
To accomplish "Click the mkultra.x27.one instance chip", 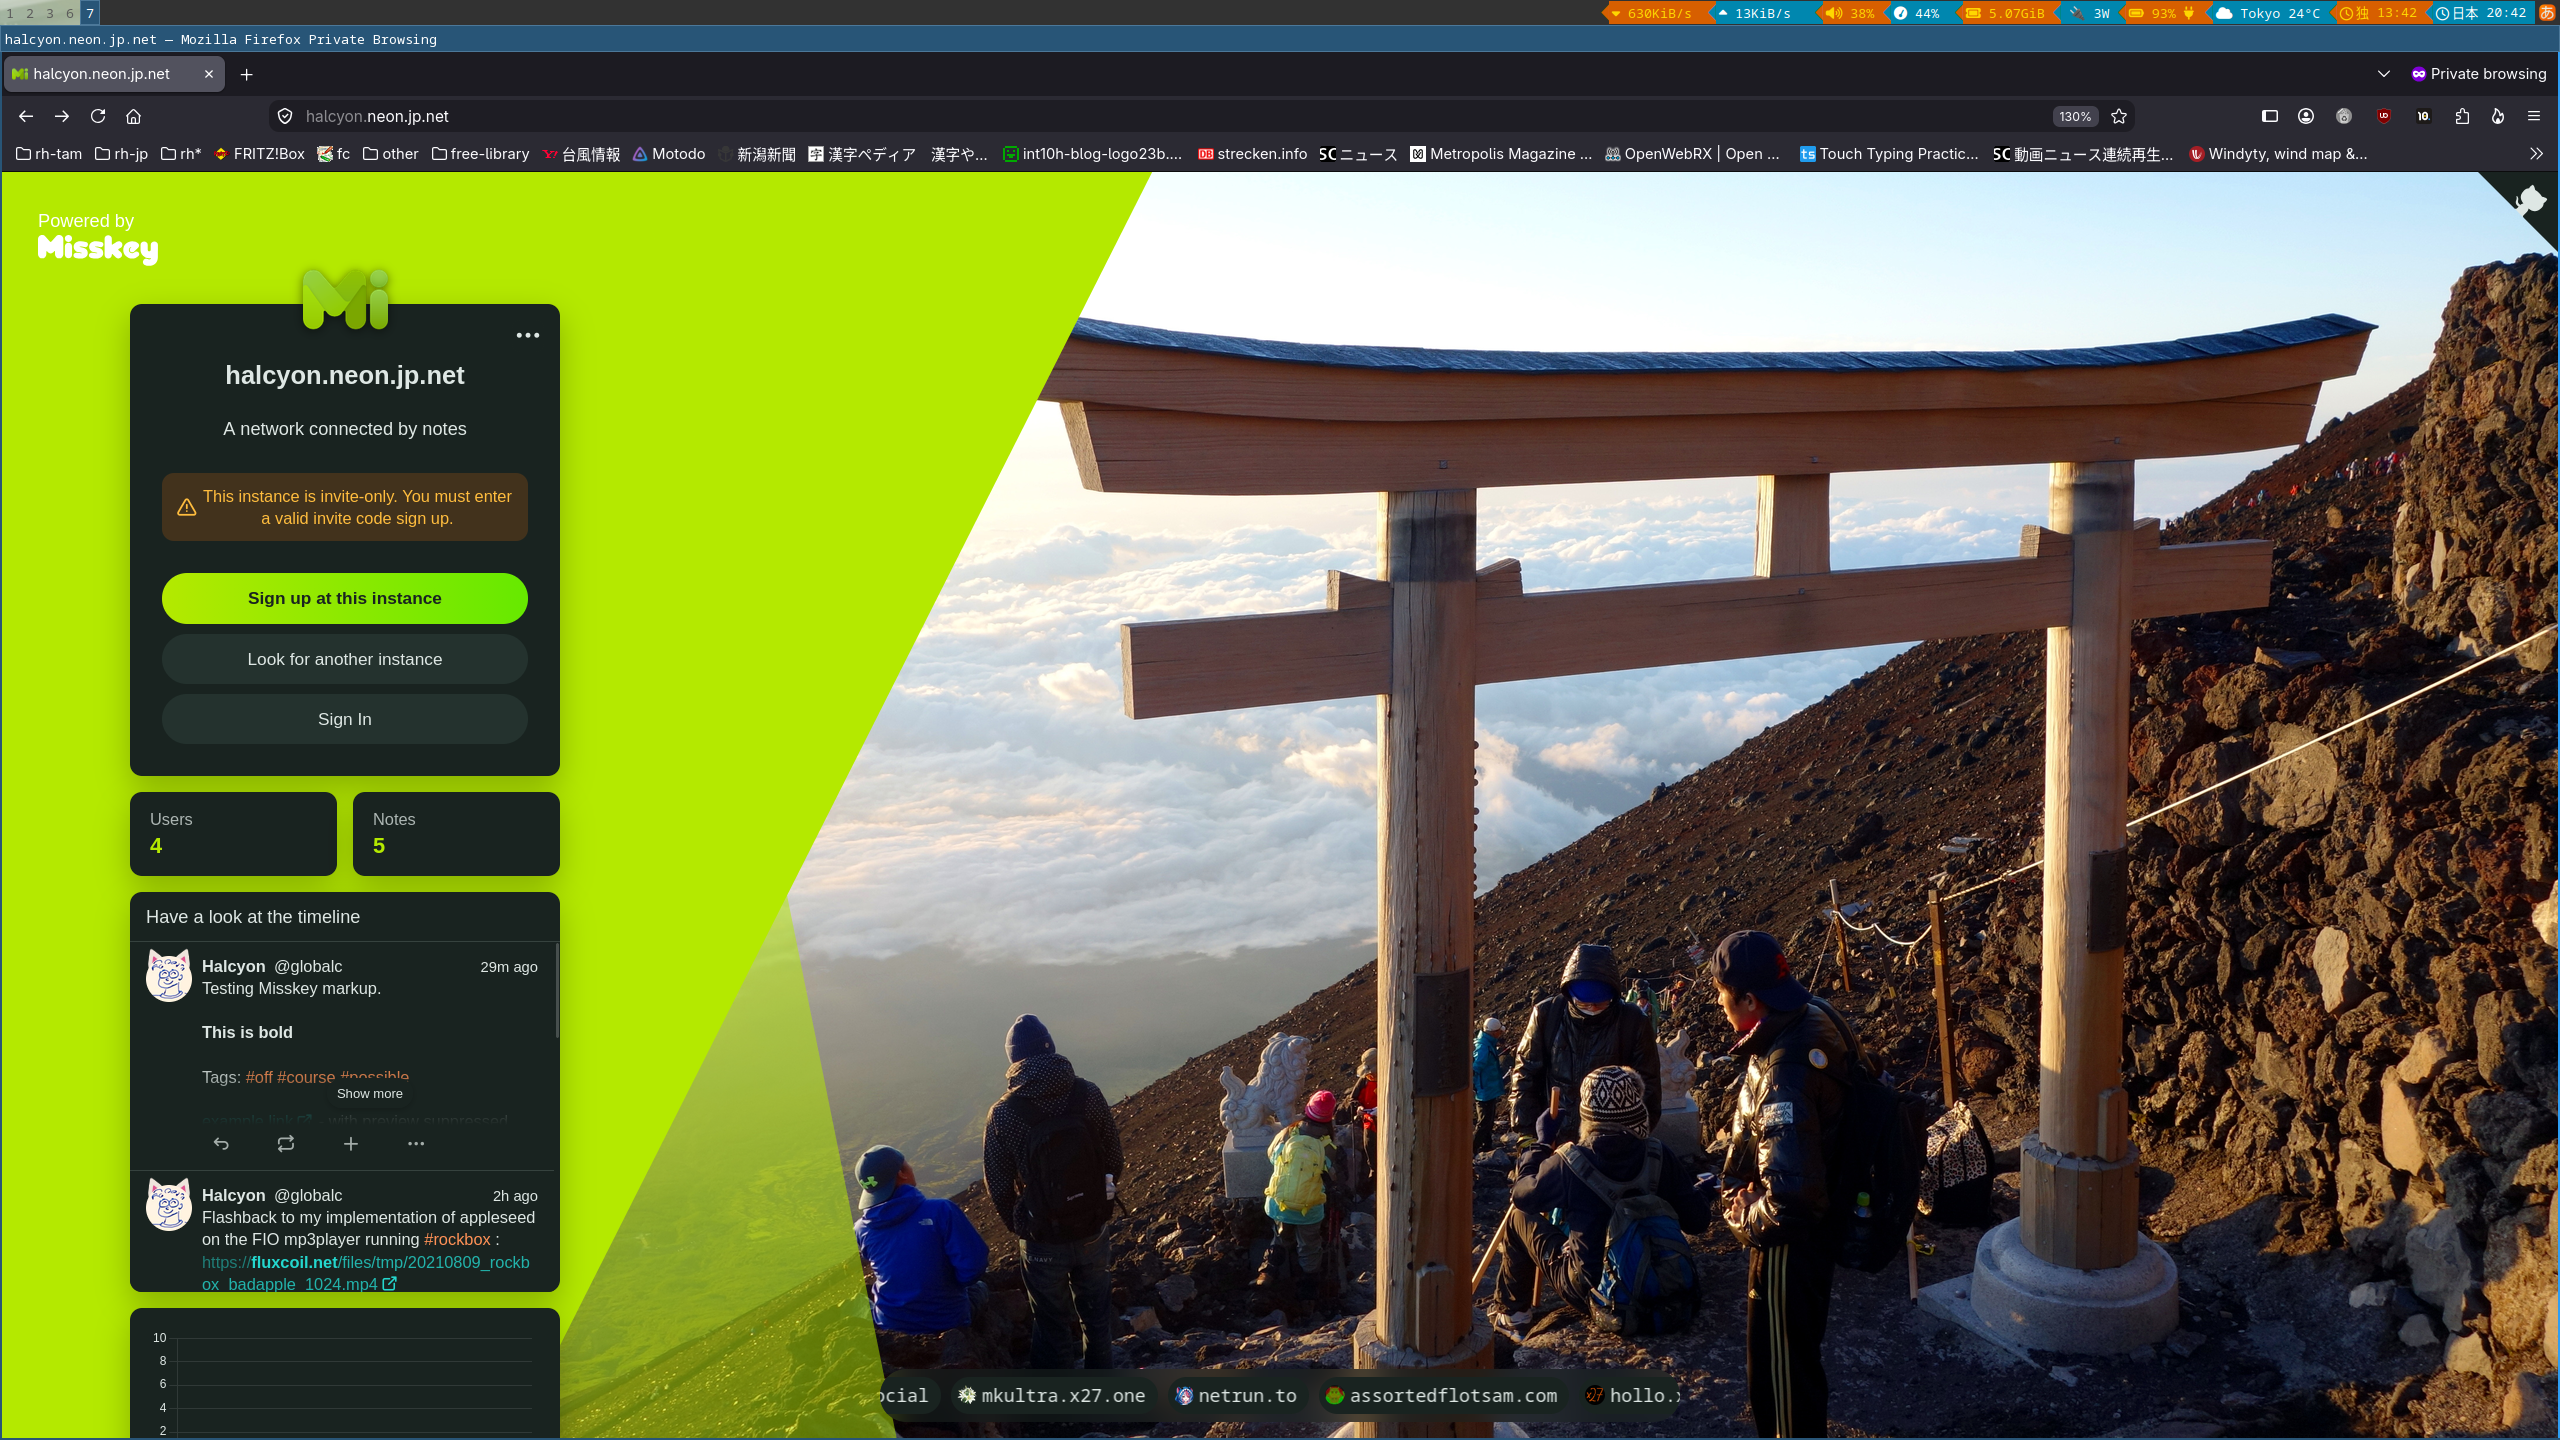I will (x=1051, y=1395).
